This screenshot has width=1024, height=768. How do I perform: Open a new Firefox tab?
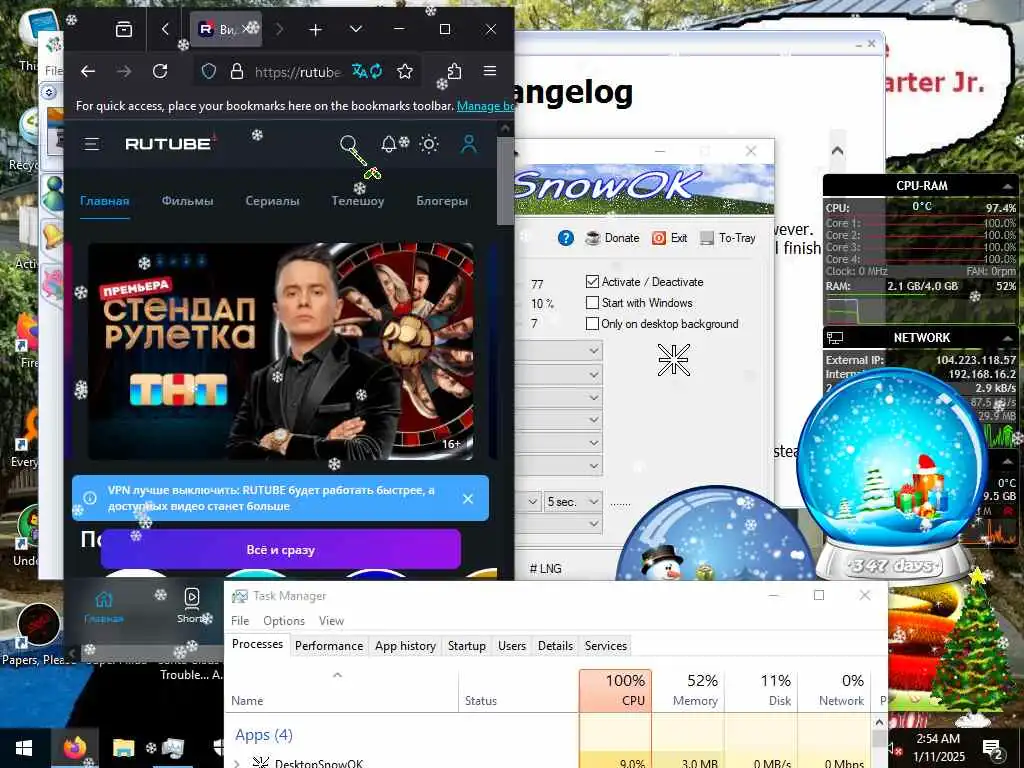click(x=315, y=29)
